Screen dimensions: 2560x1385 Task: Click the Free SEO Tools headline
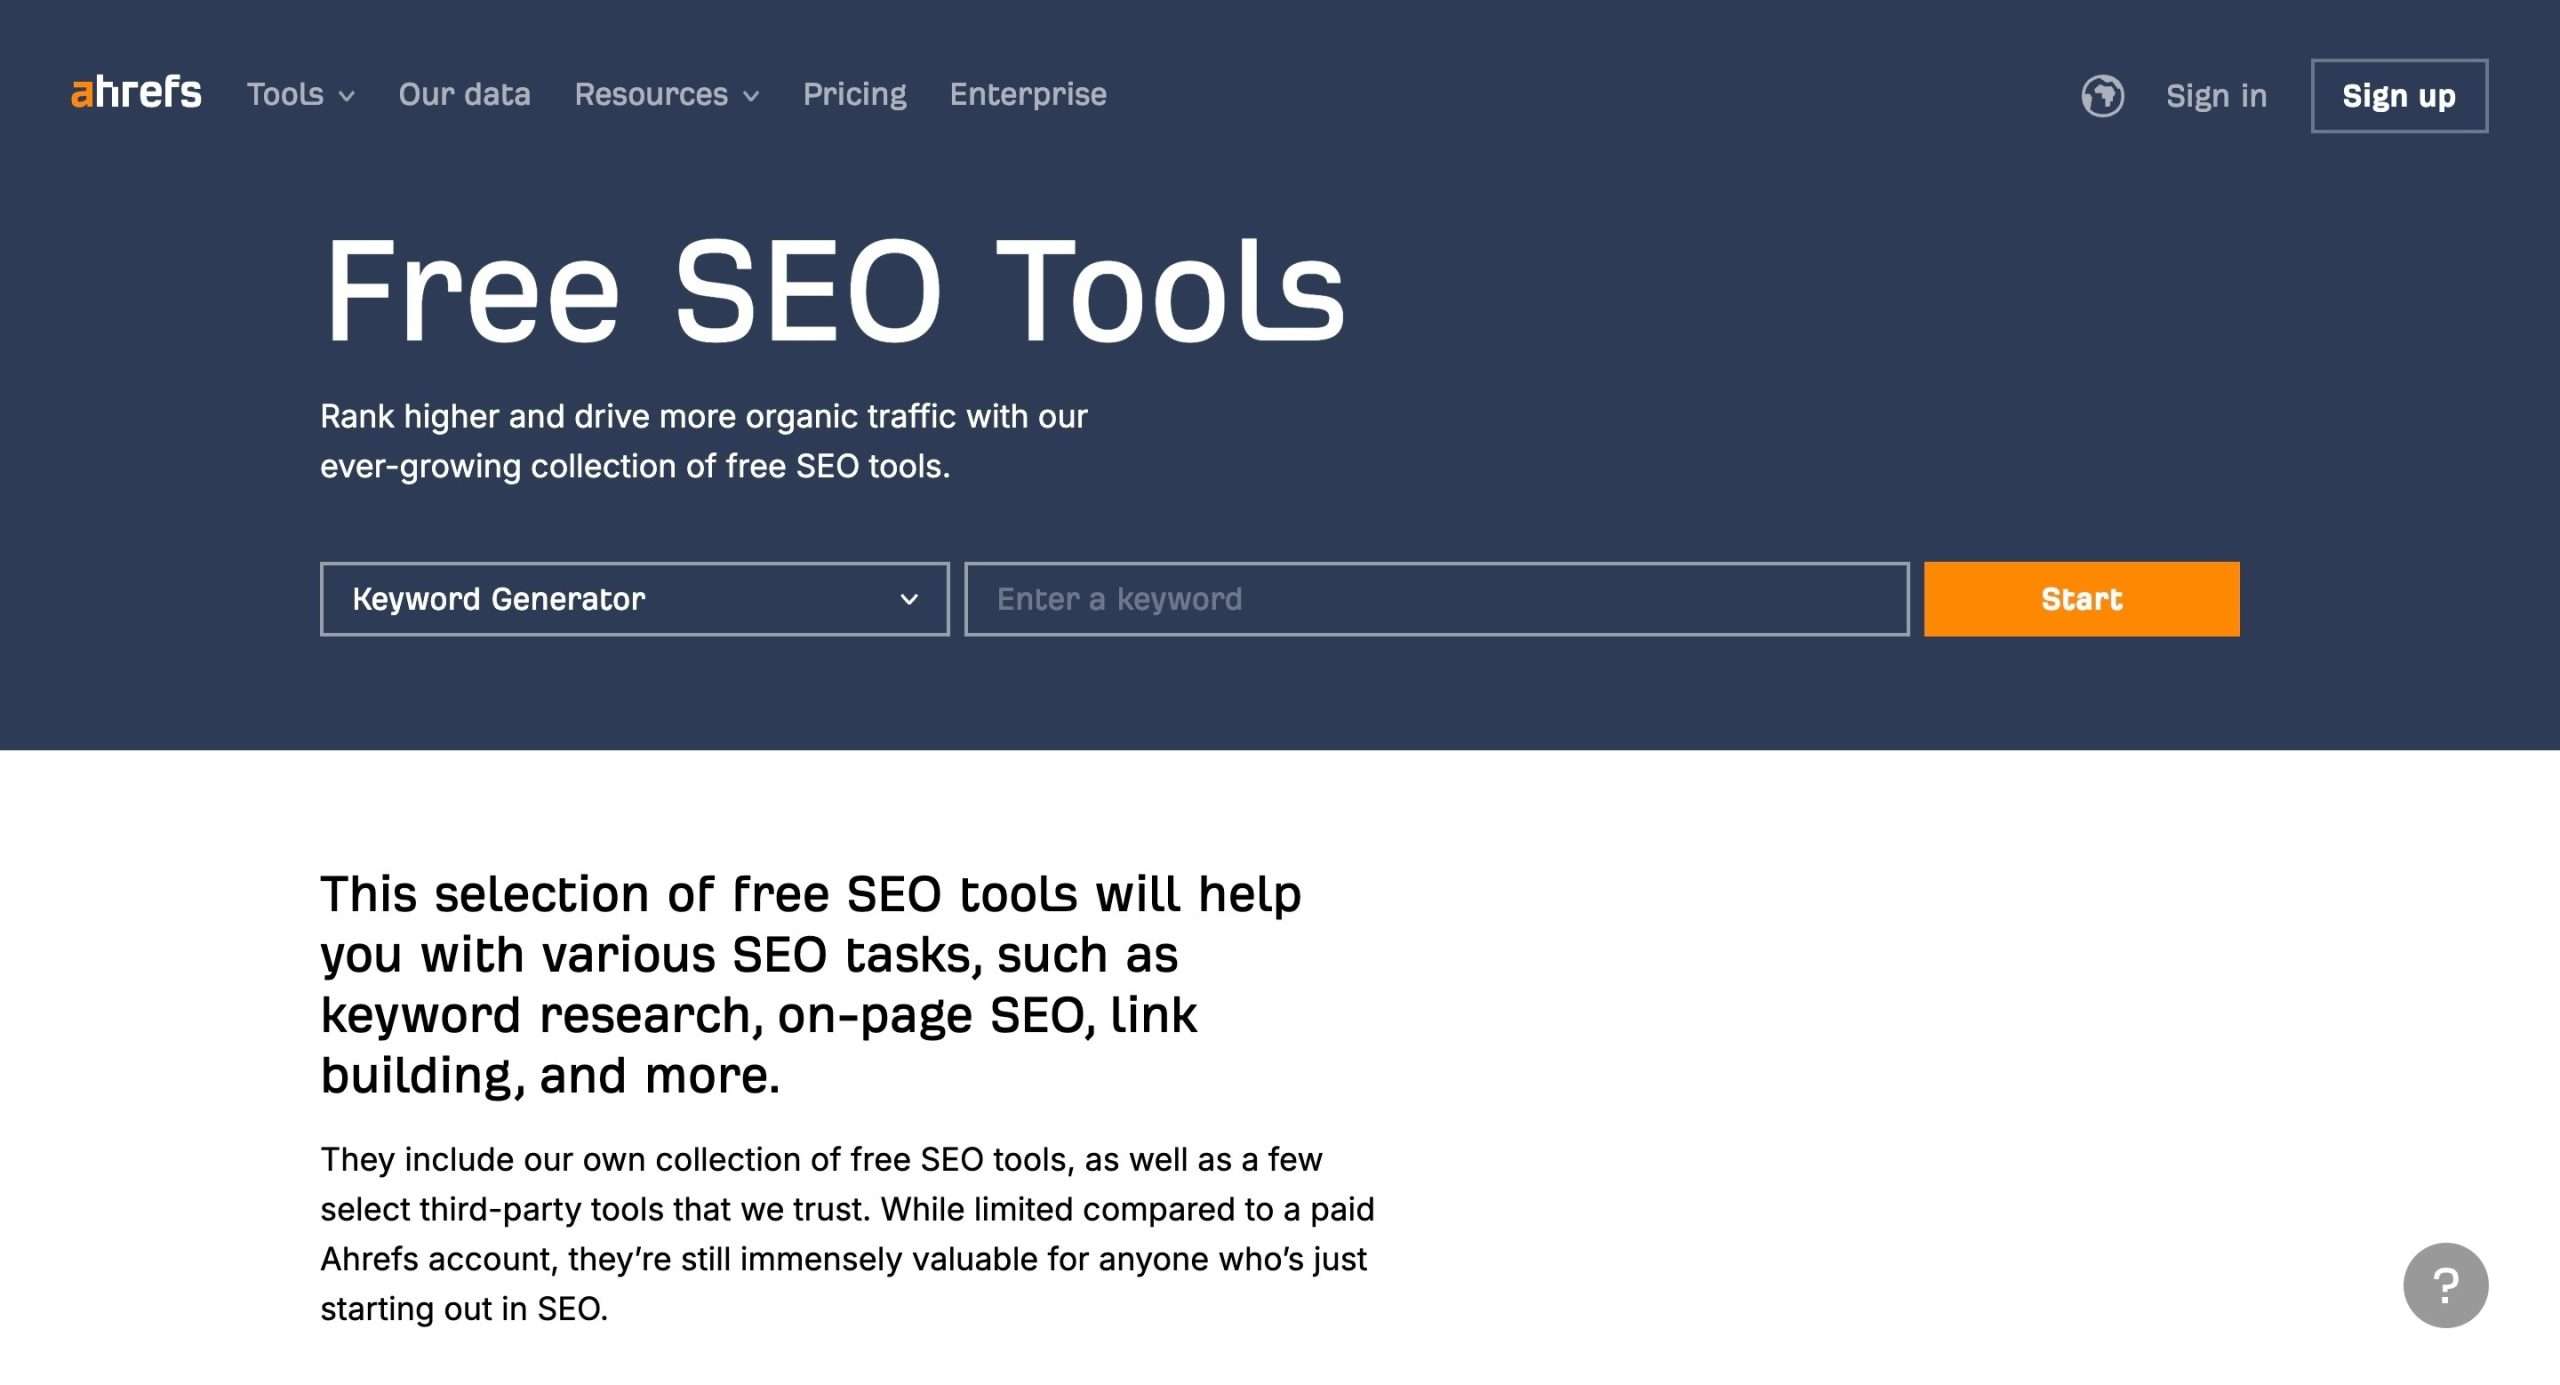[x=833, y=291]
